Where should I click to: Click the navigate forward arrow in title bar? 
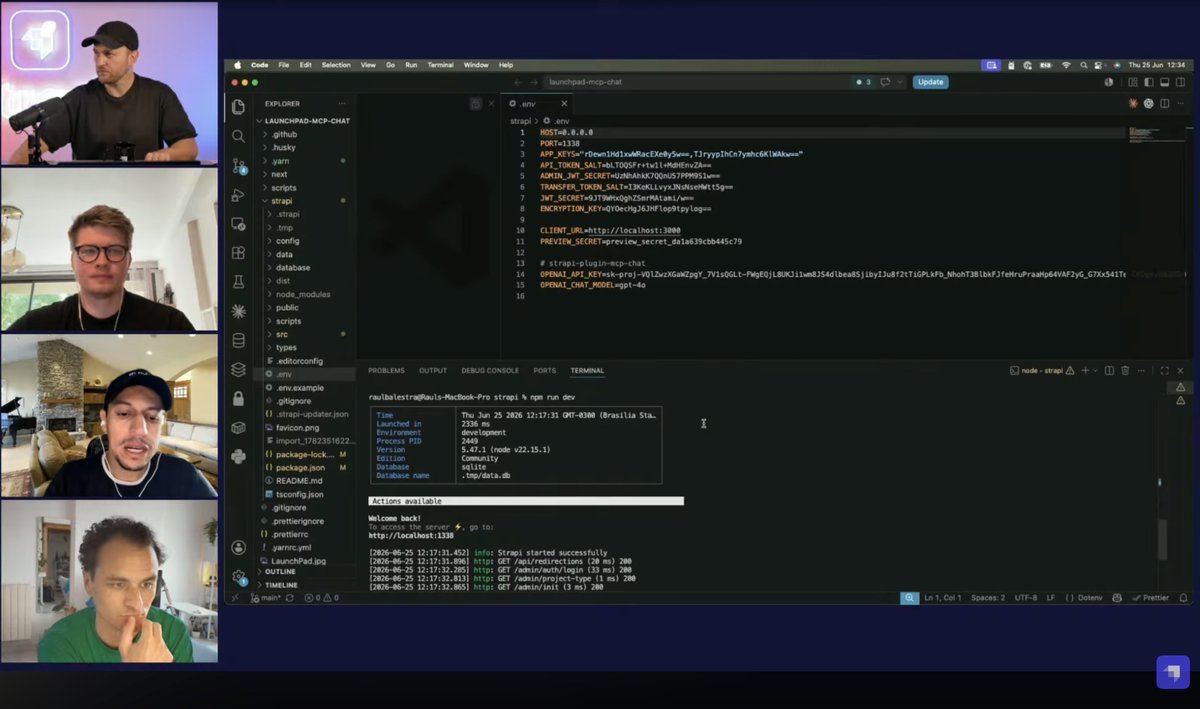tap(534, 82)
